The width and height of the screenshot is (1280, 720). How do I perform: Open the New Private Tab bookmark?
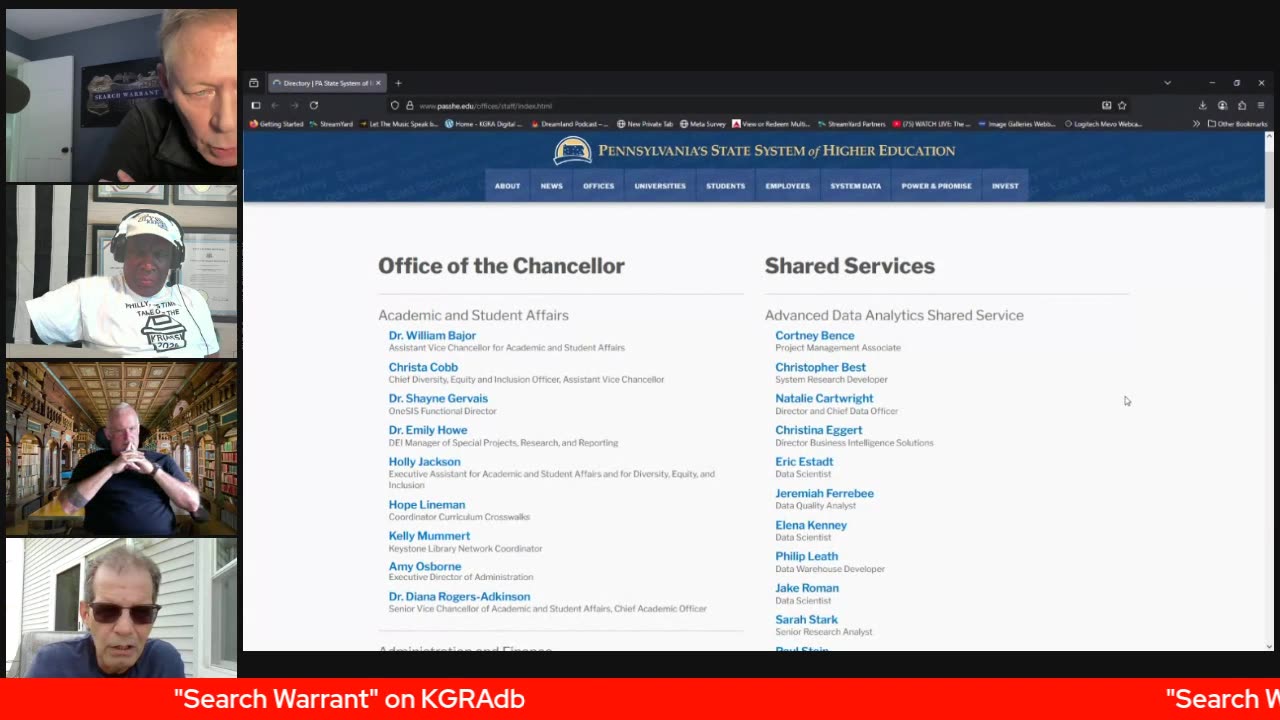coord(645,124)
